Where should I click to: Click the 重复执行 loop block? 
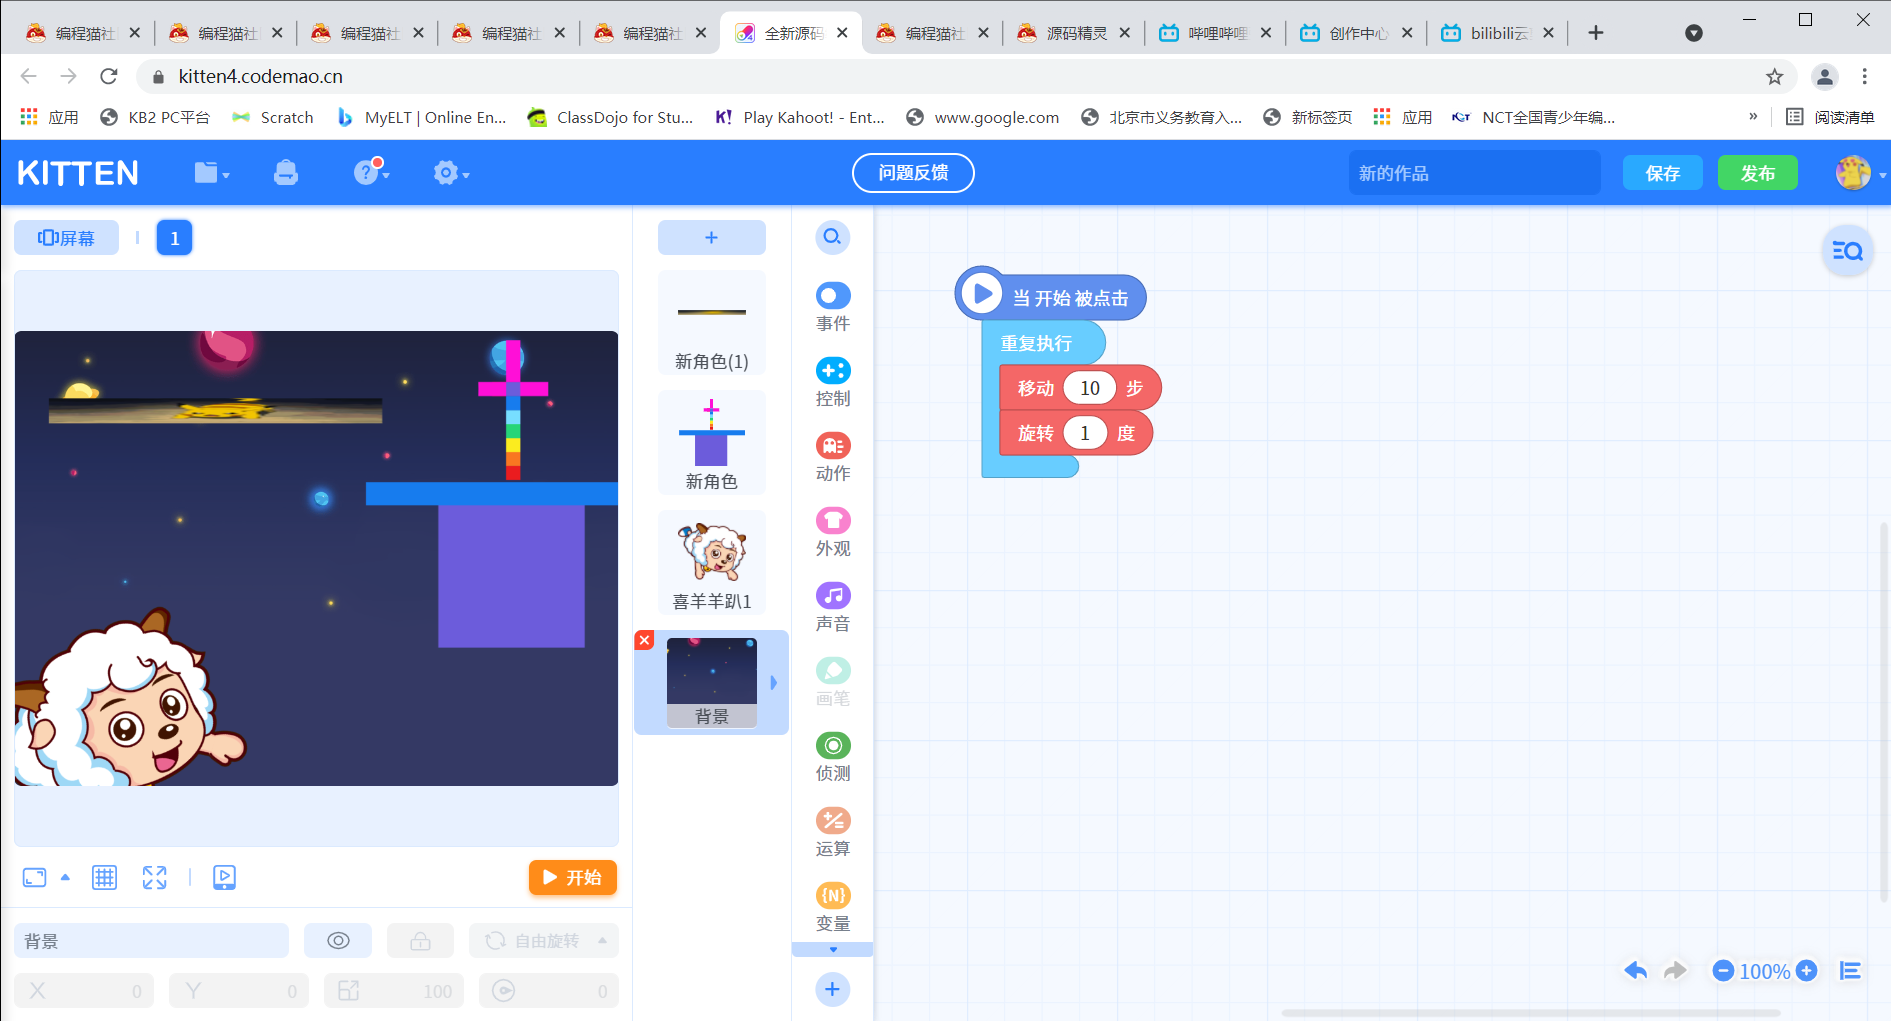[x=1036, y=343]
